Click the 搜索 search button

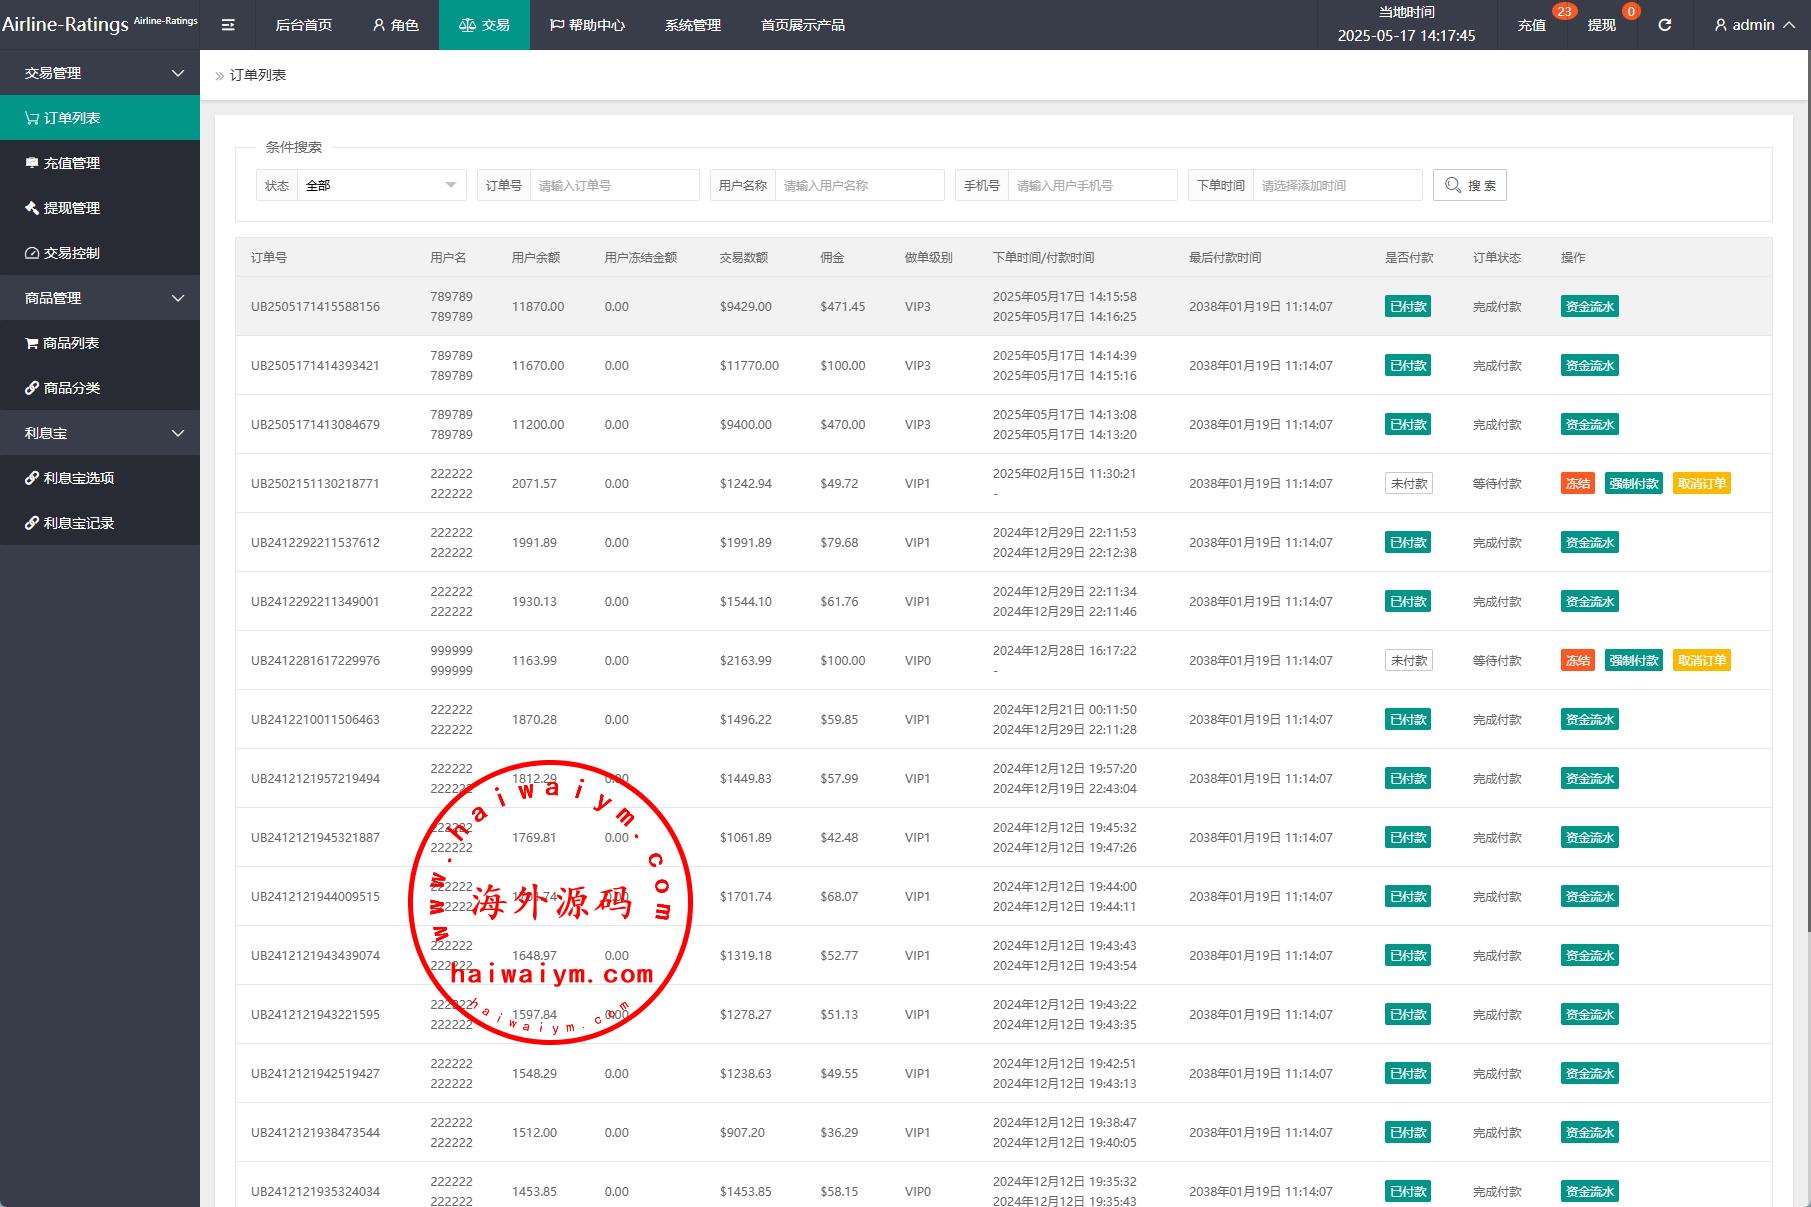pos(1469,185)
